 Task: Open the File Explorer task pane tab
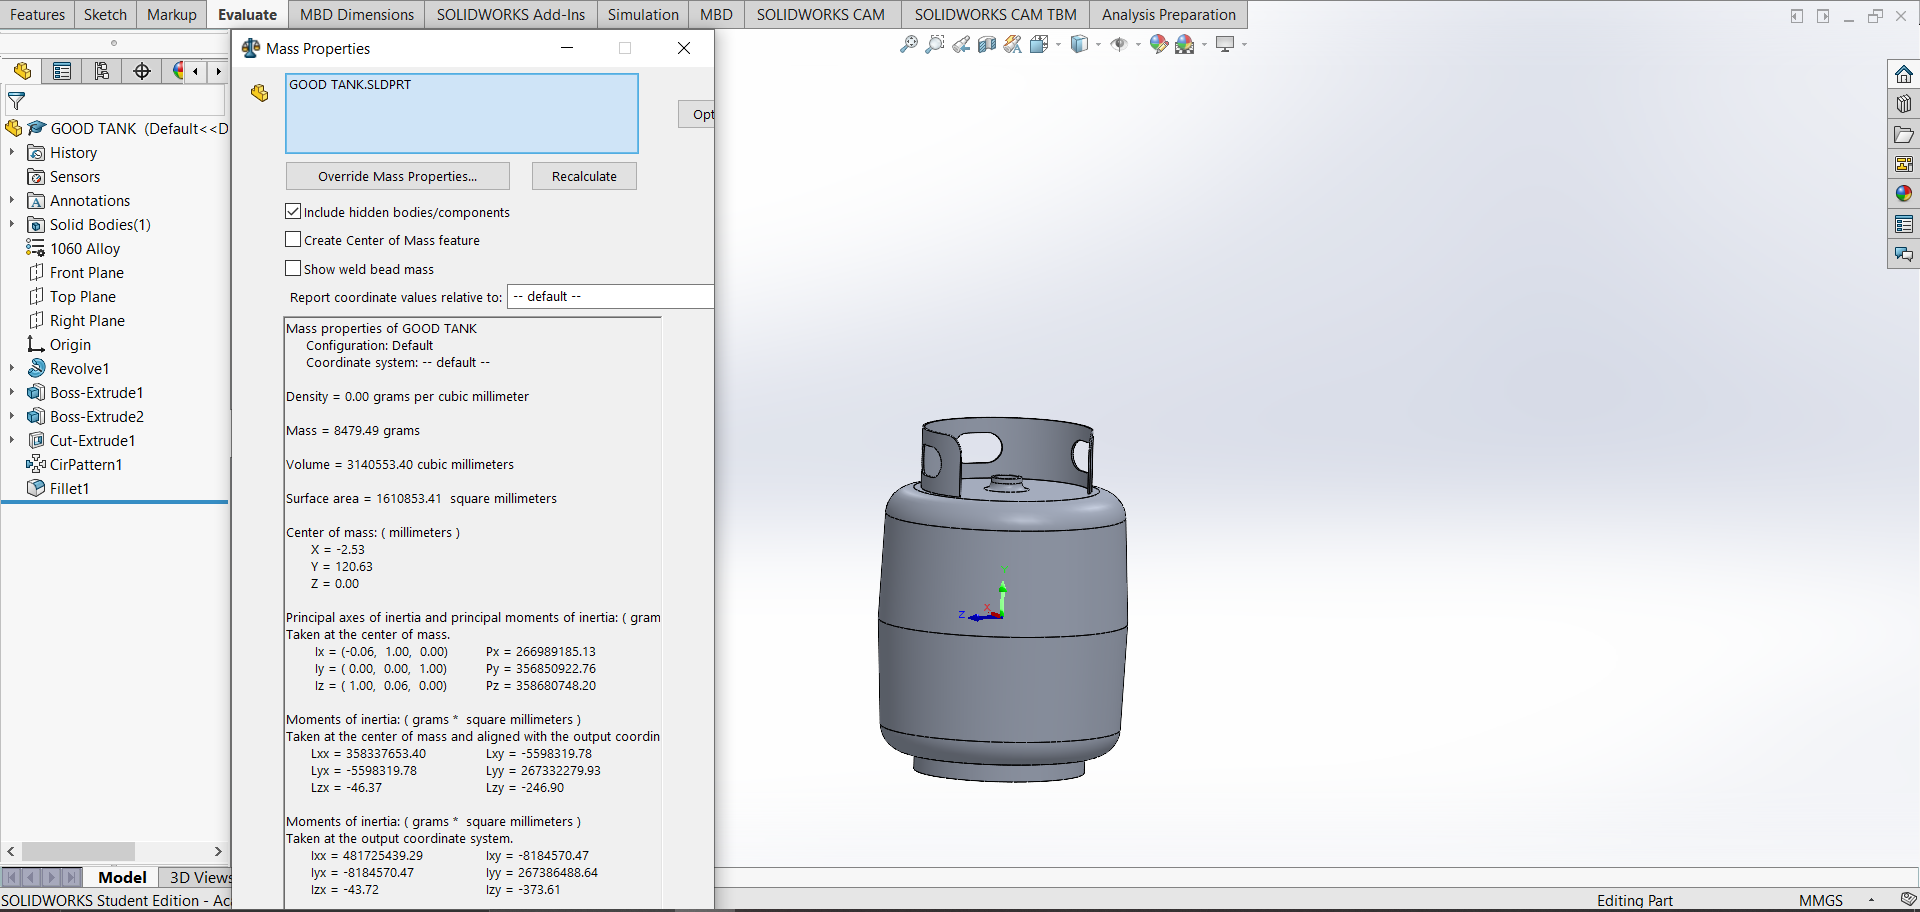(1904, 134)
